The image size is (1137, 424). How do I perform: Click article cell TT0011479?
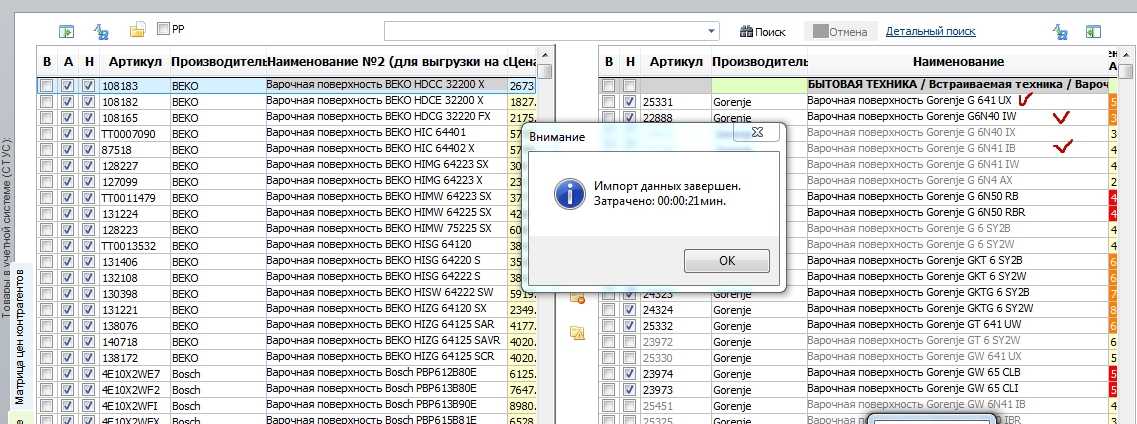click(134, 198)
